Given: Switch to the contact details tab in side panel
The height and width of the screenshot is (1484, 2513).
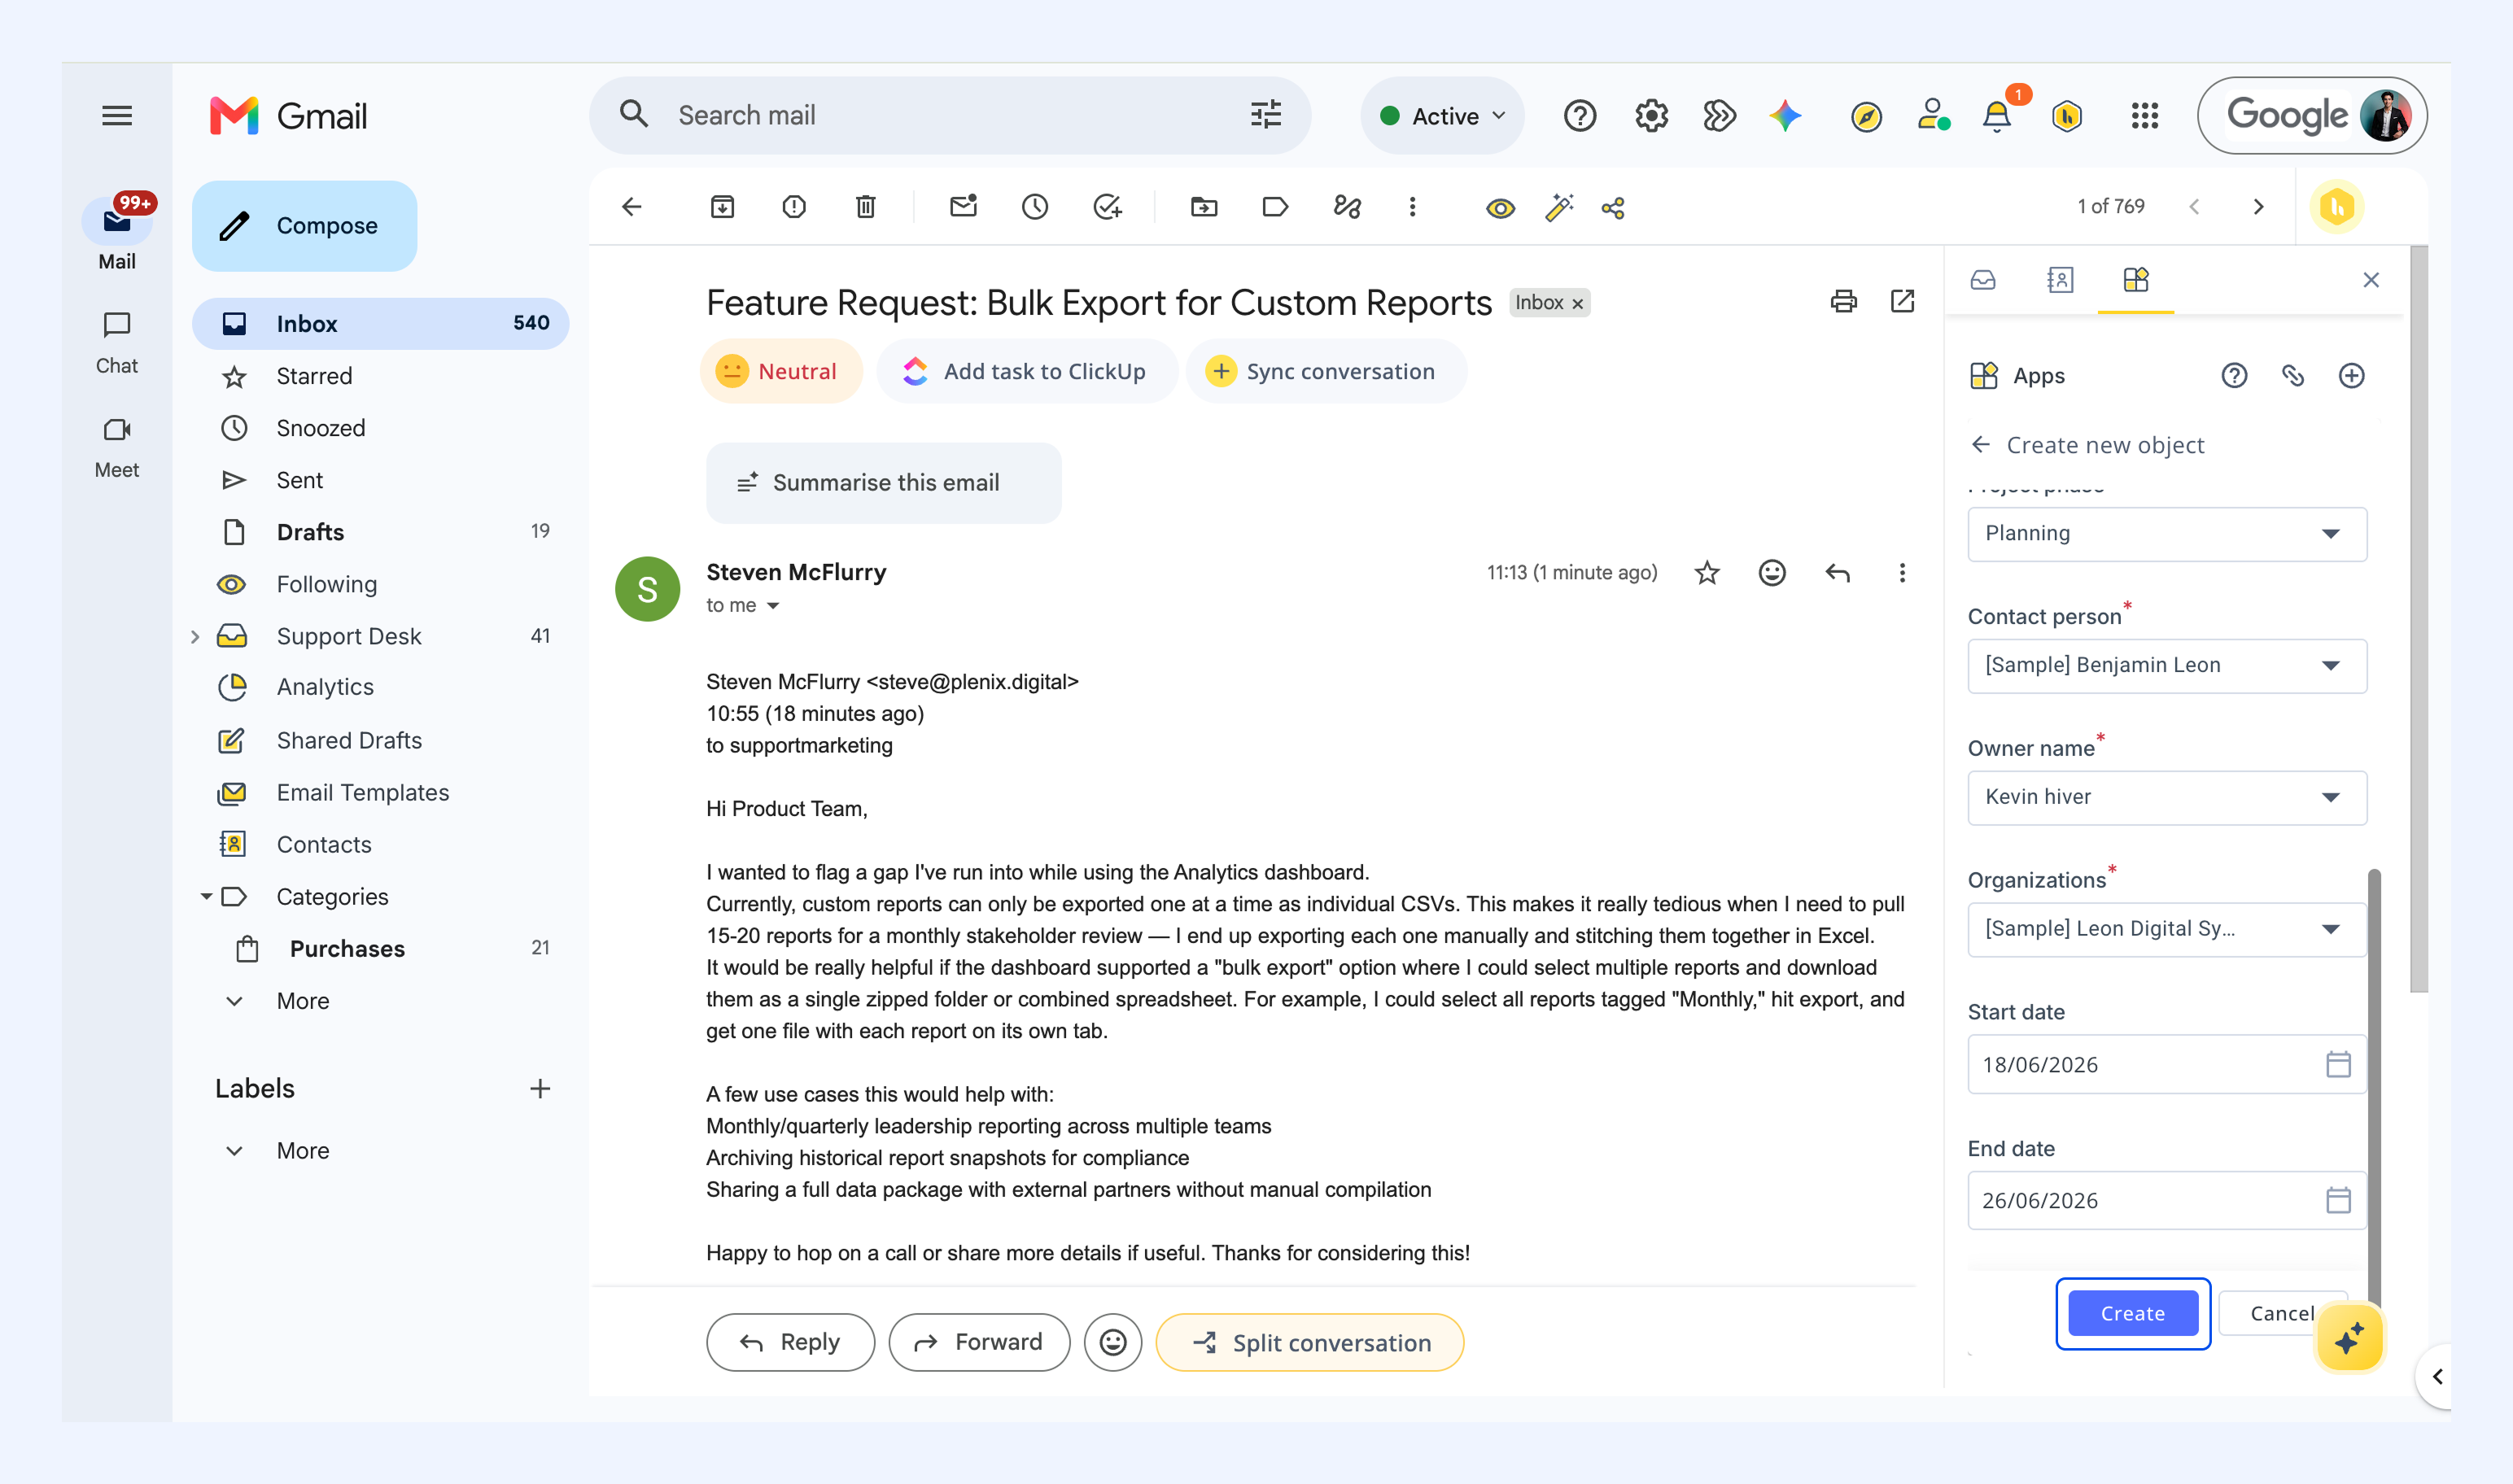Looking at the screenshot, I should (x=2059, y=280).
